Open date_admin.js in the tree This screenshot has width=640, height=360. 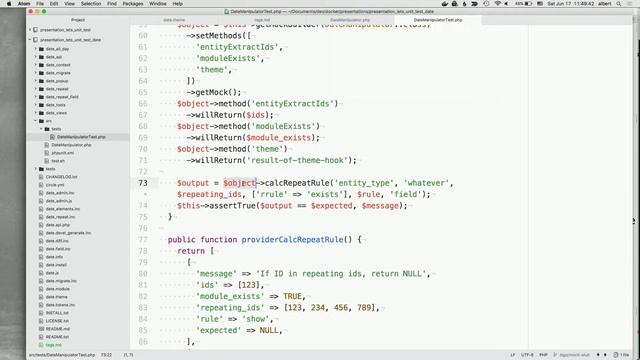click(x=59, y=201)
